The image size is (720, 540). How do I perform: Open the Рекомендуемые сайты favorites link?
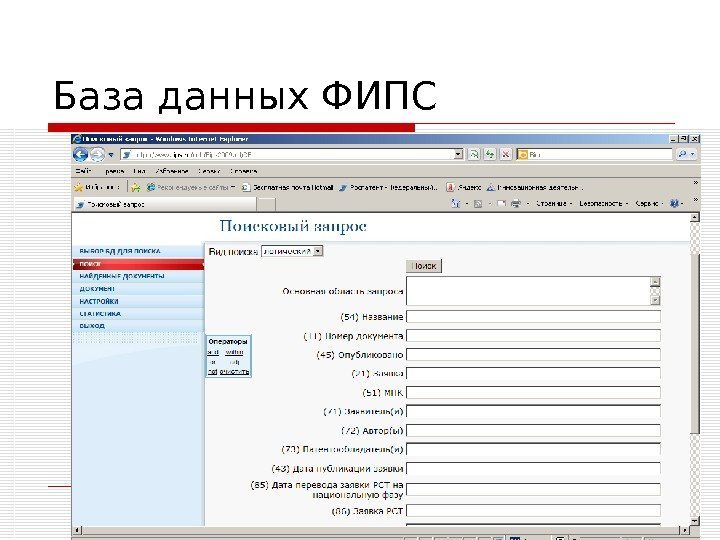click(x=191, y=187)
